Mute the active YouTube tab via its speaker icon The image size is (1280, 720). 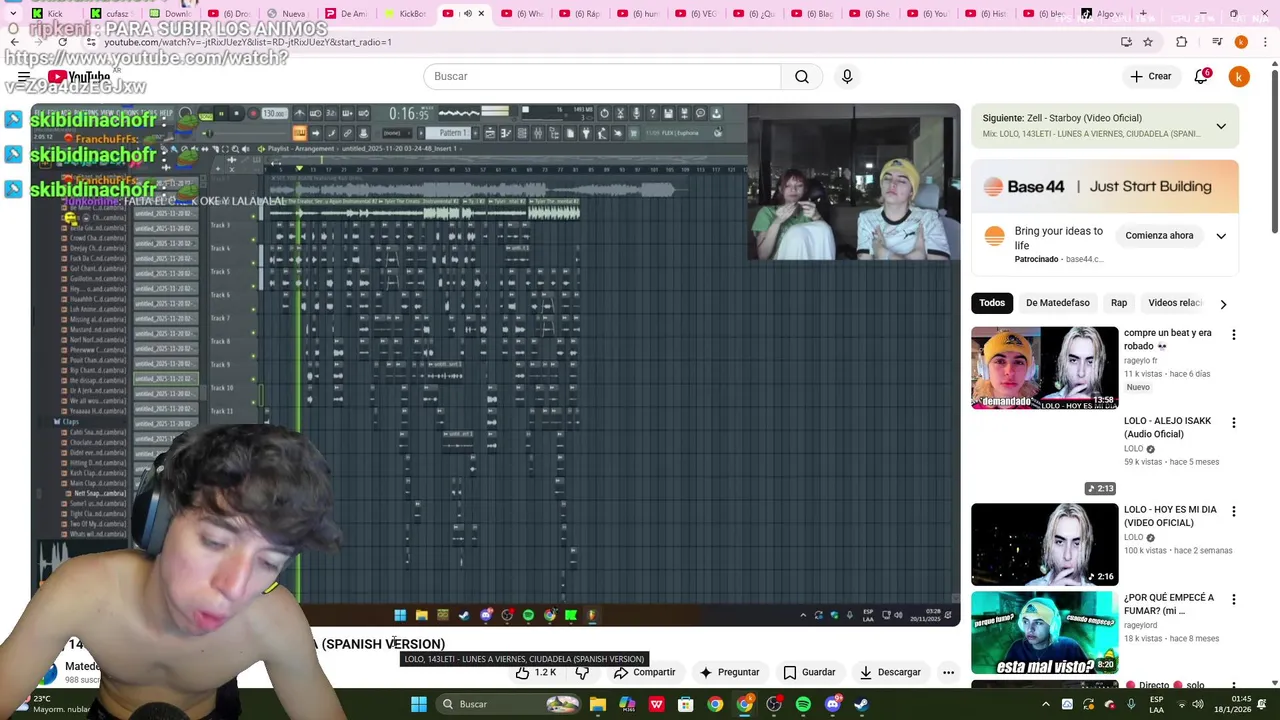[x=467, y=14]
